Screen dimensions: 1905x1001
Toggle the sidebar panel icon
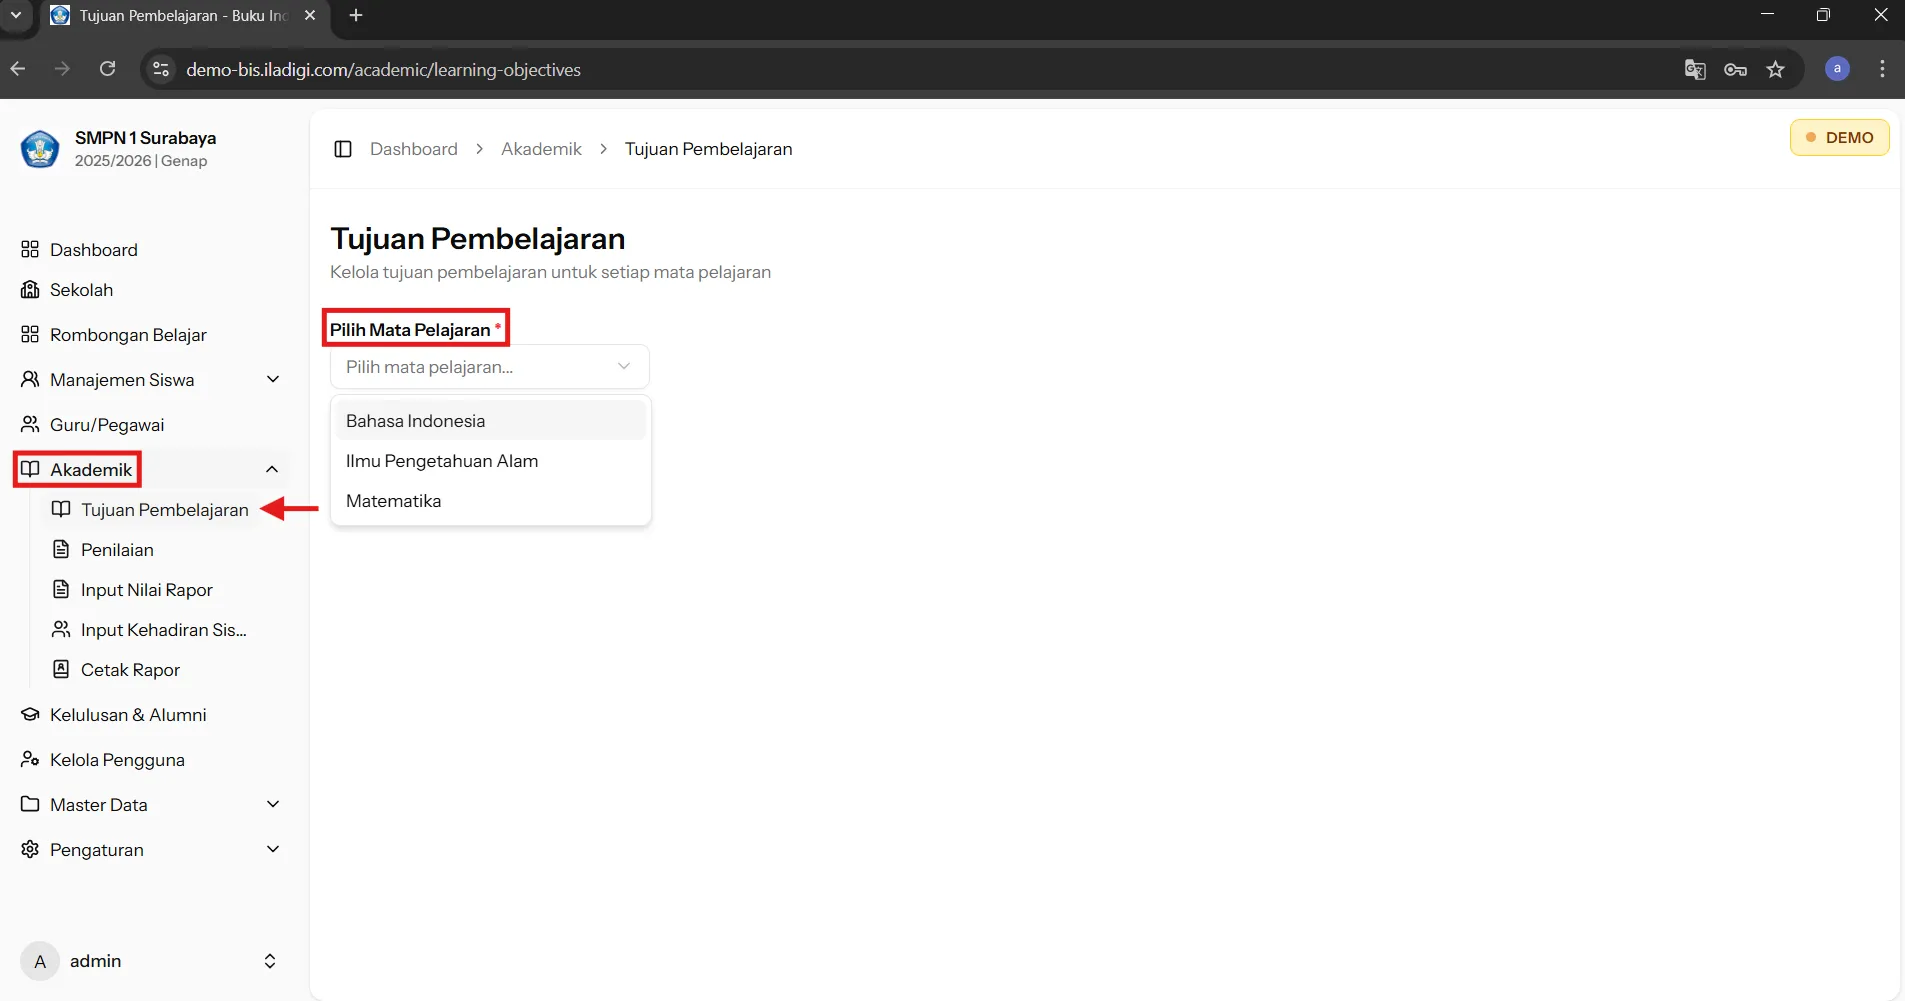click(x=343, y=149)
